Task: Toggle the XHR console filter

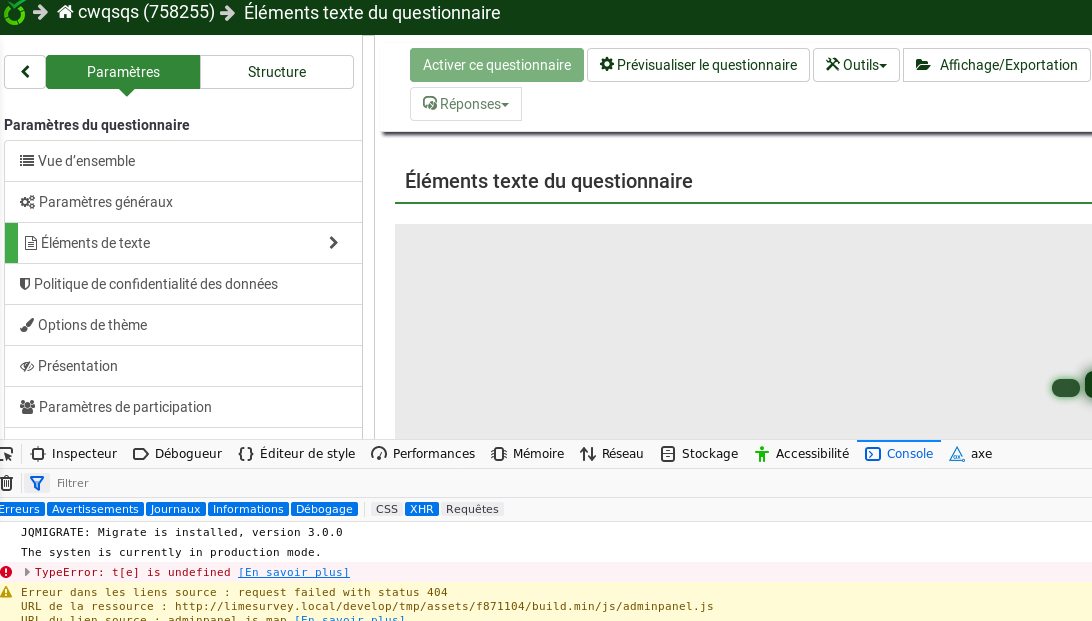Action: 421,509
